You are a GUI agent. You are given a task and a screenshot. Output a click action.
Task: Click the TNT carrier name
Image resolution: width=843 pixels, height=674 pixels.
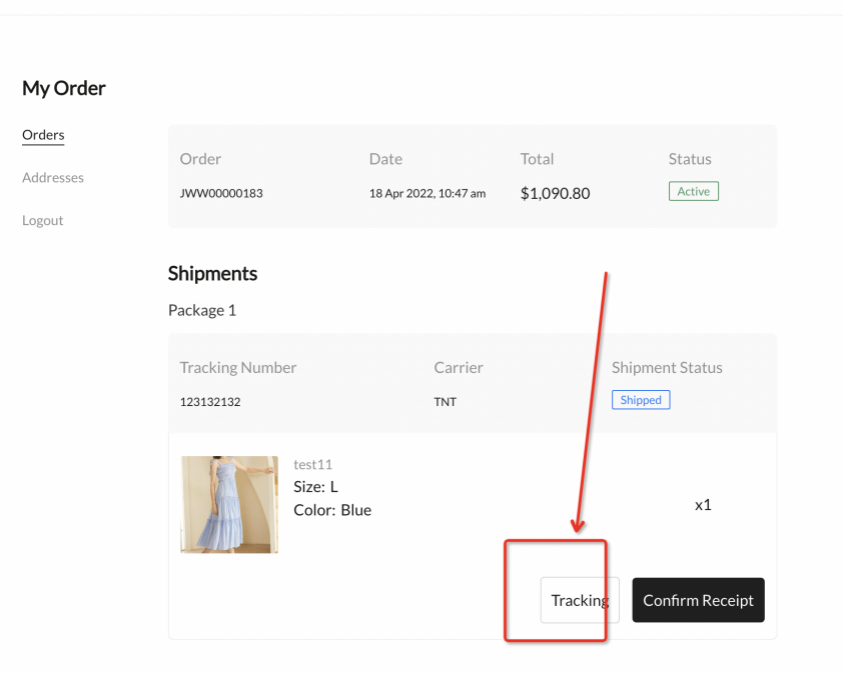[x=445, y=402]
